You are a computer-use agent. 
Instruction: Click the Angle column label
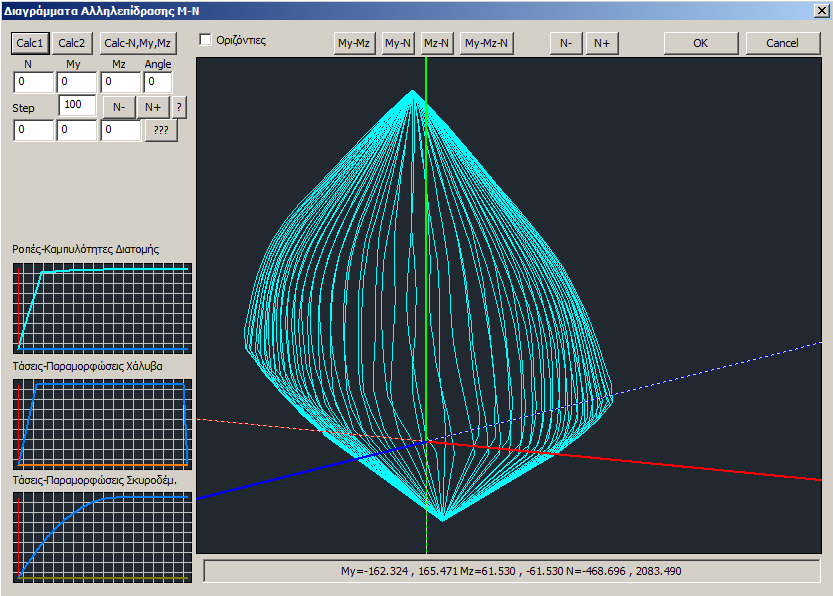tap(158, 64)
